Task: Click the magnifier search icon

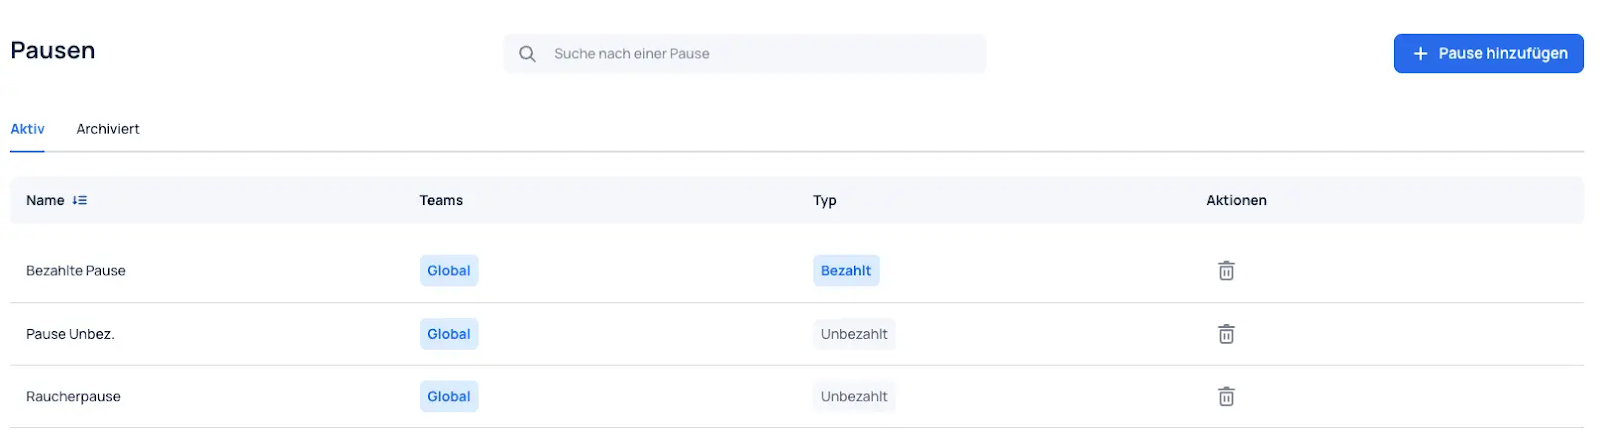Action: (527, 54)
